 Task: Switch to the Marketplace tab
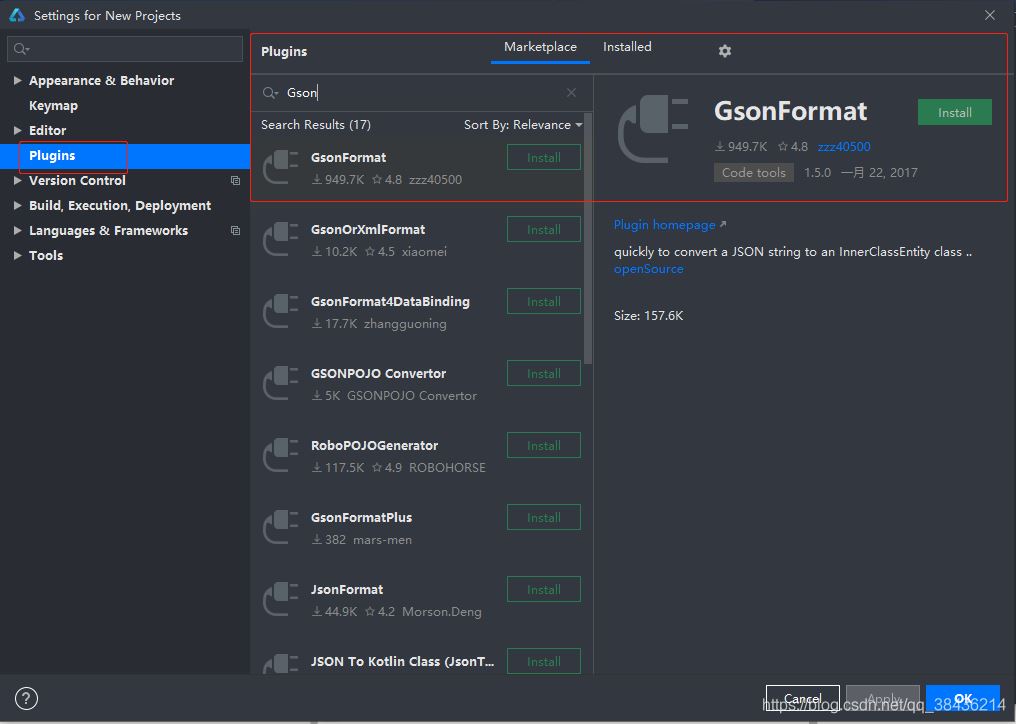click(x=540, y=47)
